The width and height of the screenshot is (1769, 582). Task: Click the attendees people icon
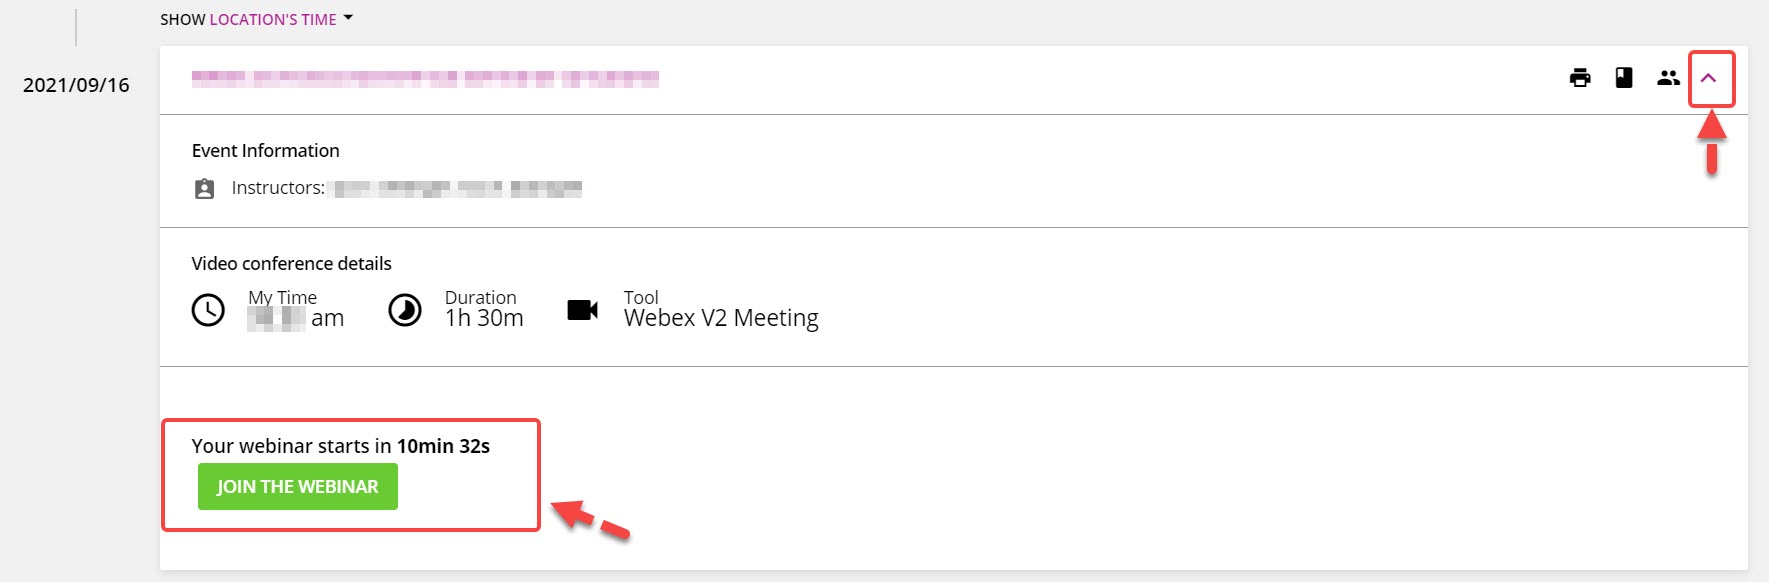1668,78
